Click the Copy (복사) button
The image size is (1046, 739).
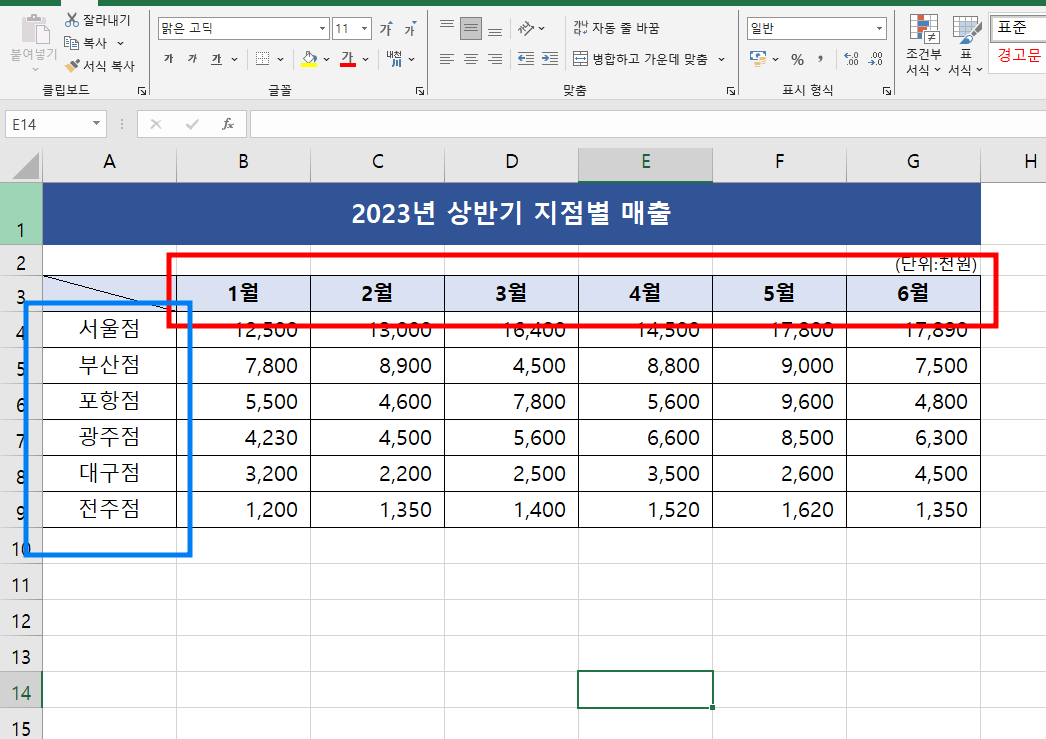click(x=85, y=43)
